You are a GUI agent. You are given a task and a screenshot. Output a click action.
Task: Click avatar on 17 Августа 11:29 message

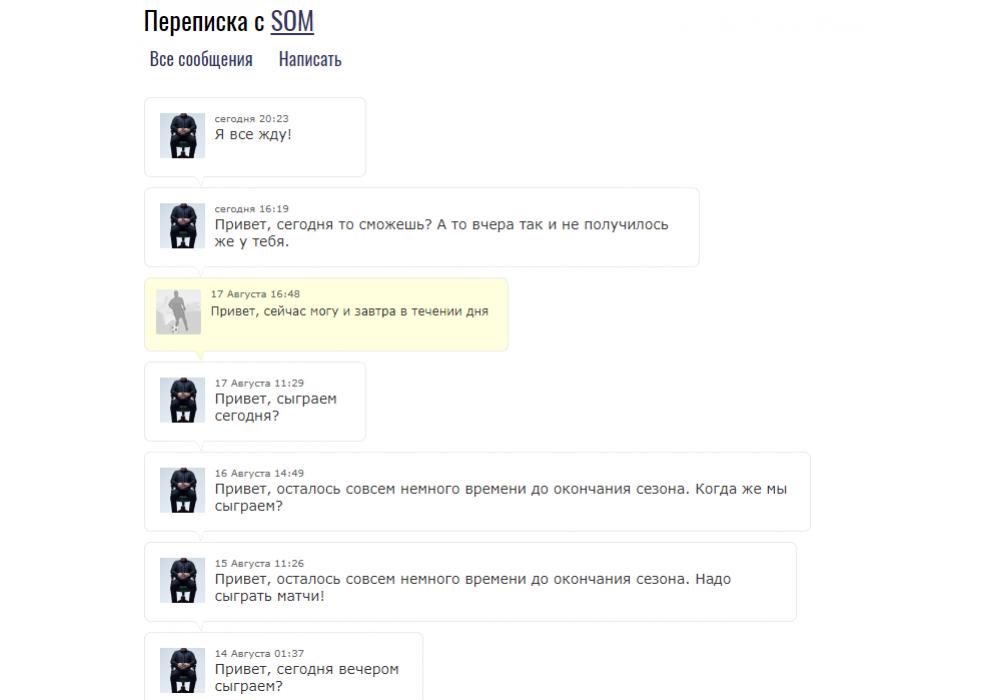pyautogui.click(x=182, y=400)
